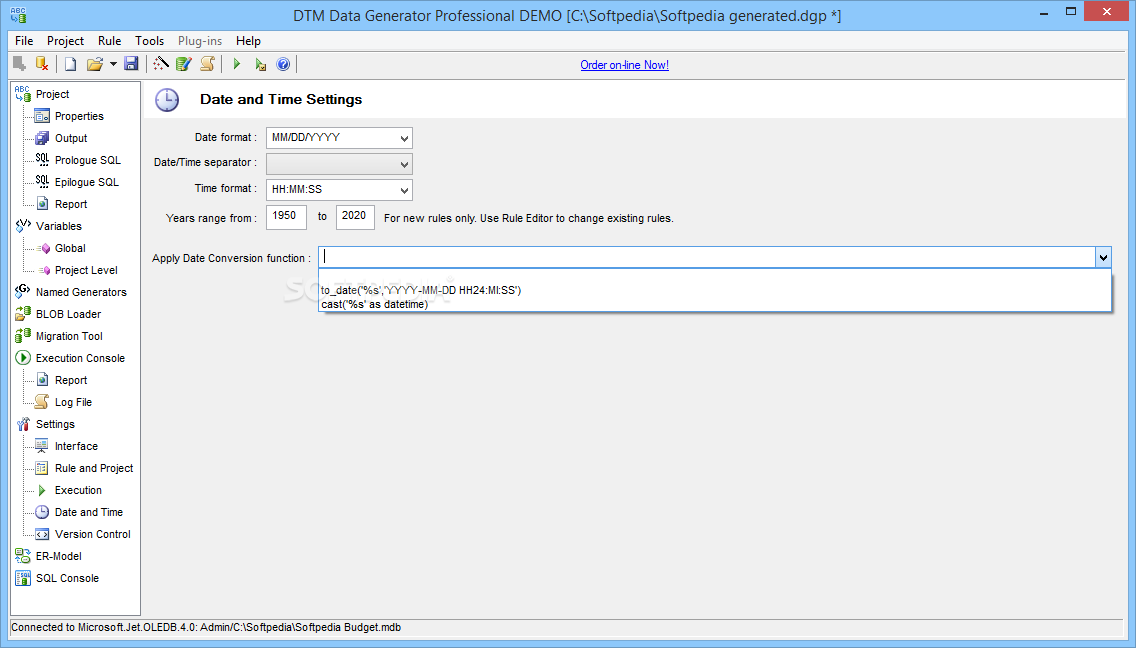Collapse the Date Conversion function dropdown arrow
Image resolution: width=1136 pixels, height=648 pixels.
(1103, 257)
